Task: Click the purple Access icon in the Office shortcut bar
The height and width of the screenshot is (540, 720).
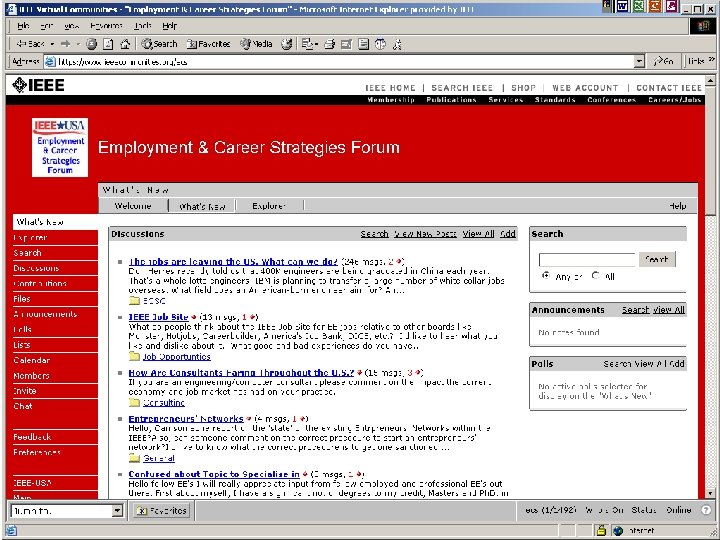Action: [x=671, y=6]
